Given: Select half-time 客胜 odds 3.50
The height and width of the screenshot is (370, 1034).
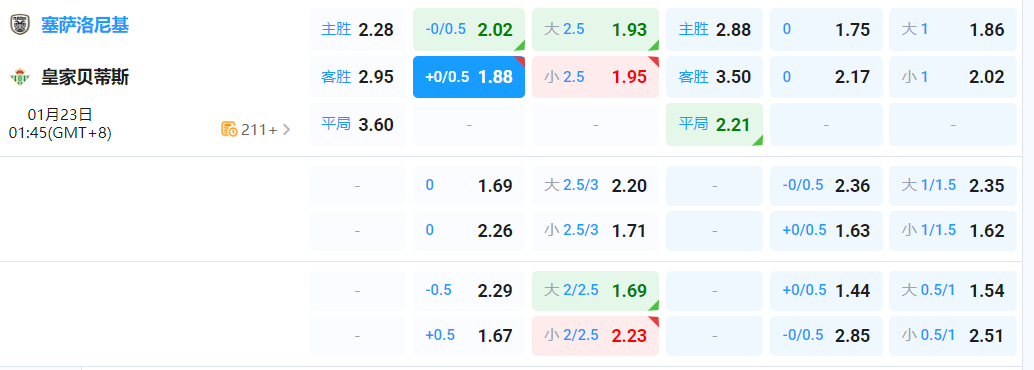Looking at the screenshot, I should coord(714,77).
